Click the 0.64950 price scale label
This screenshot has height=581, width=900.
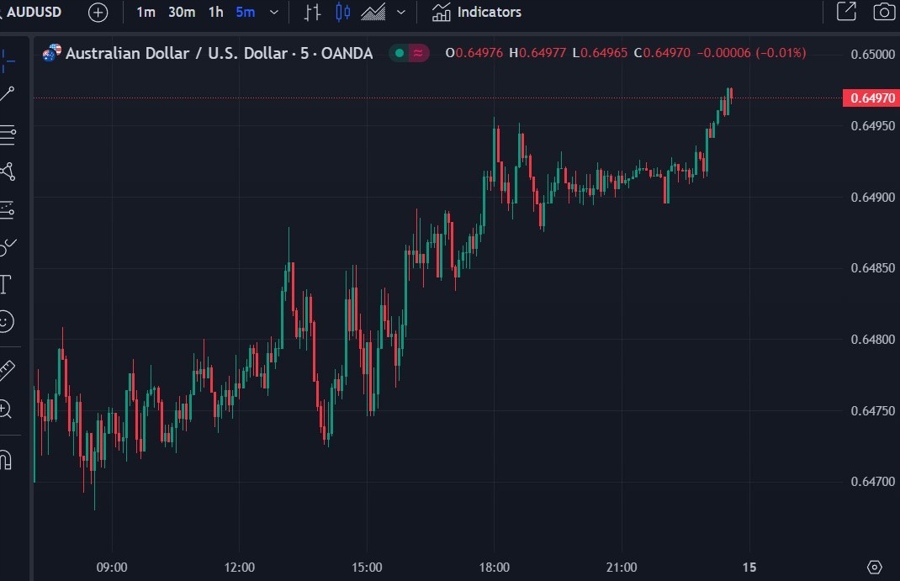pos(872,126)
